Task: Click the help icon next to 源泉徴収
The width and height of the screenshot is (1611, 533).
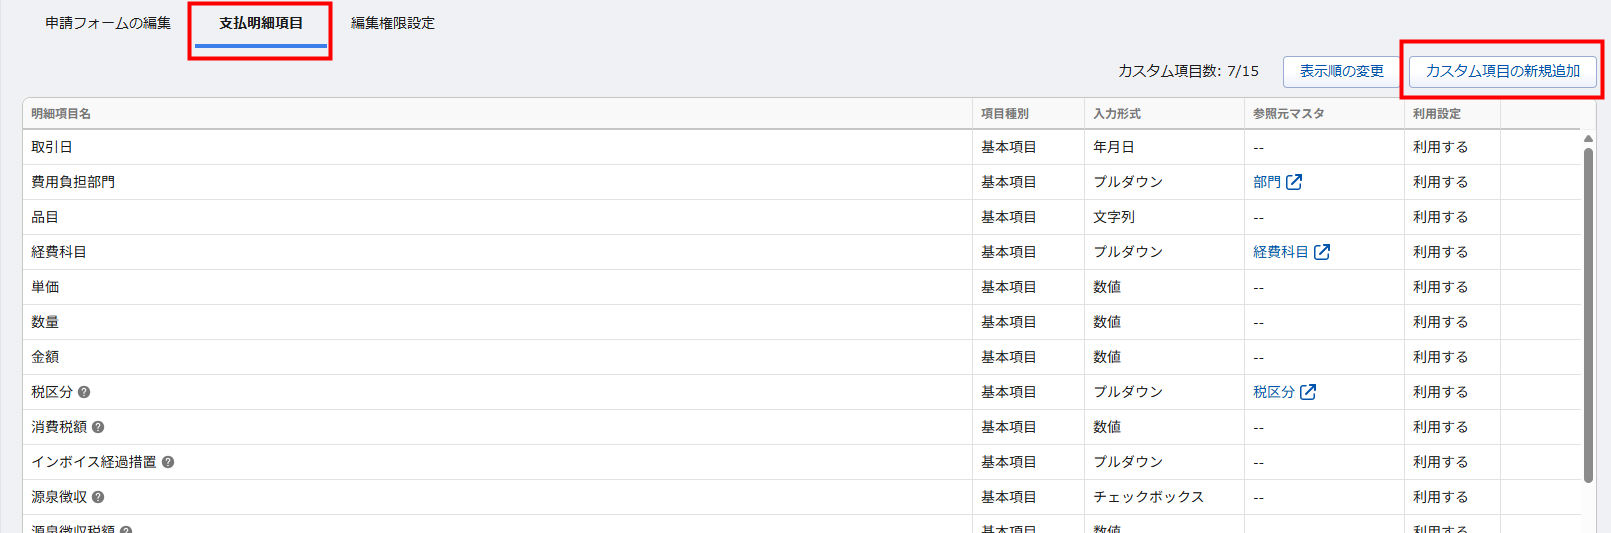Action: 98,497
